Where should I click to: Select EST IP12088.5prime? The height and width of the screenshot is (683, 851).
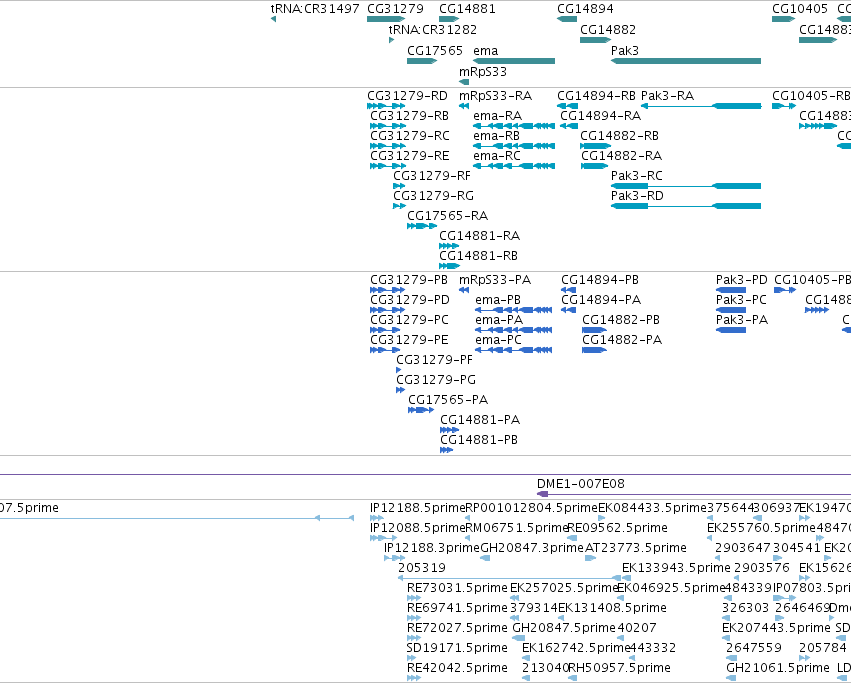[x=417, y=528]
